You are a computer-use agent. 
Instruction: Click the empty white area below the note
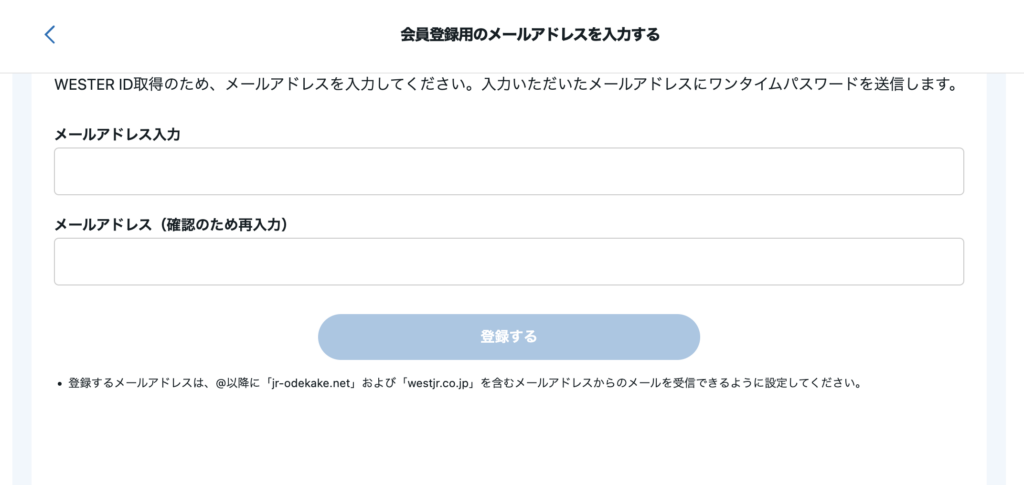click(509, 440)
